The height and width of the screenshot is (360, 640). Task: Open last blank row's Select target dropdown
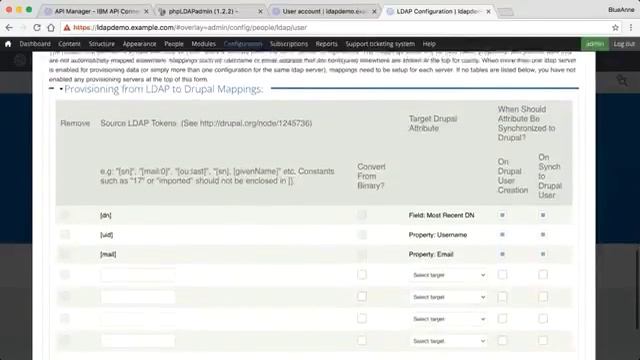(x=448, y=341)
